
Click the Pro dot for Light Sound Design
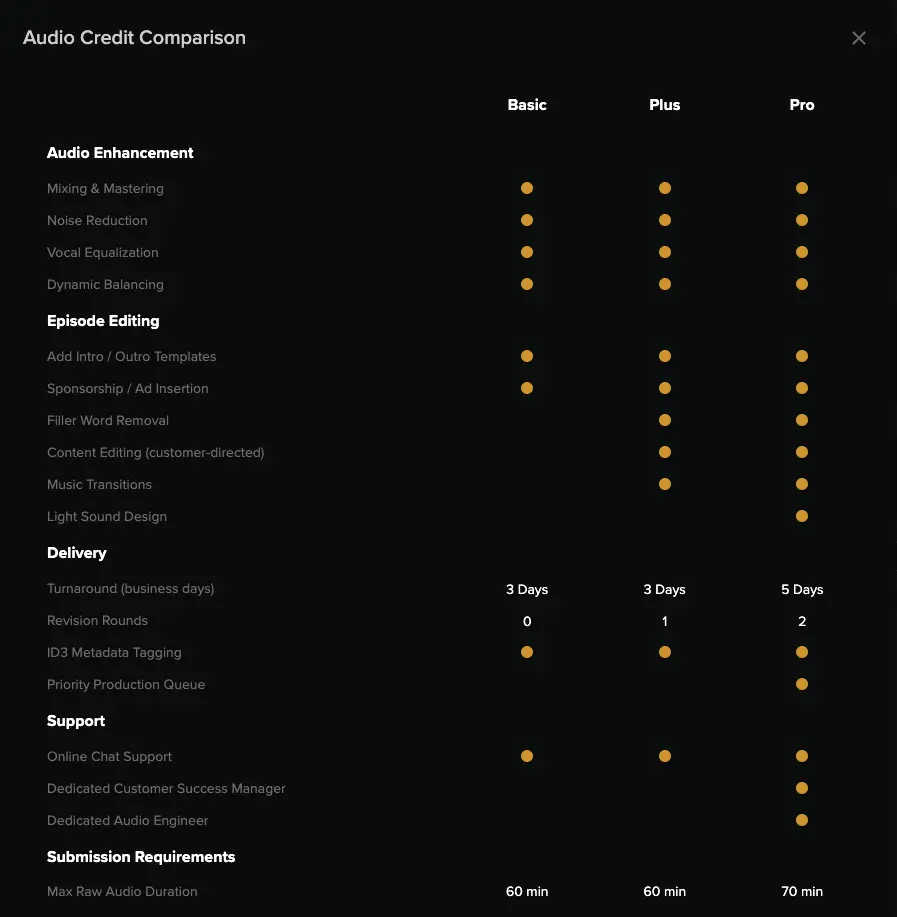(802, 516)
